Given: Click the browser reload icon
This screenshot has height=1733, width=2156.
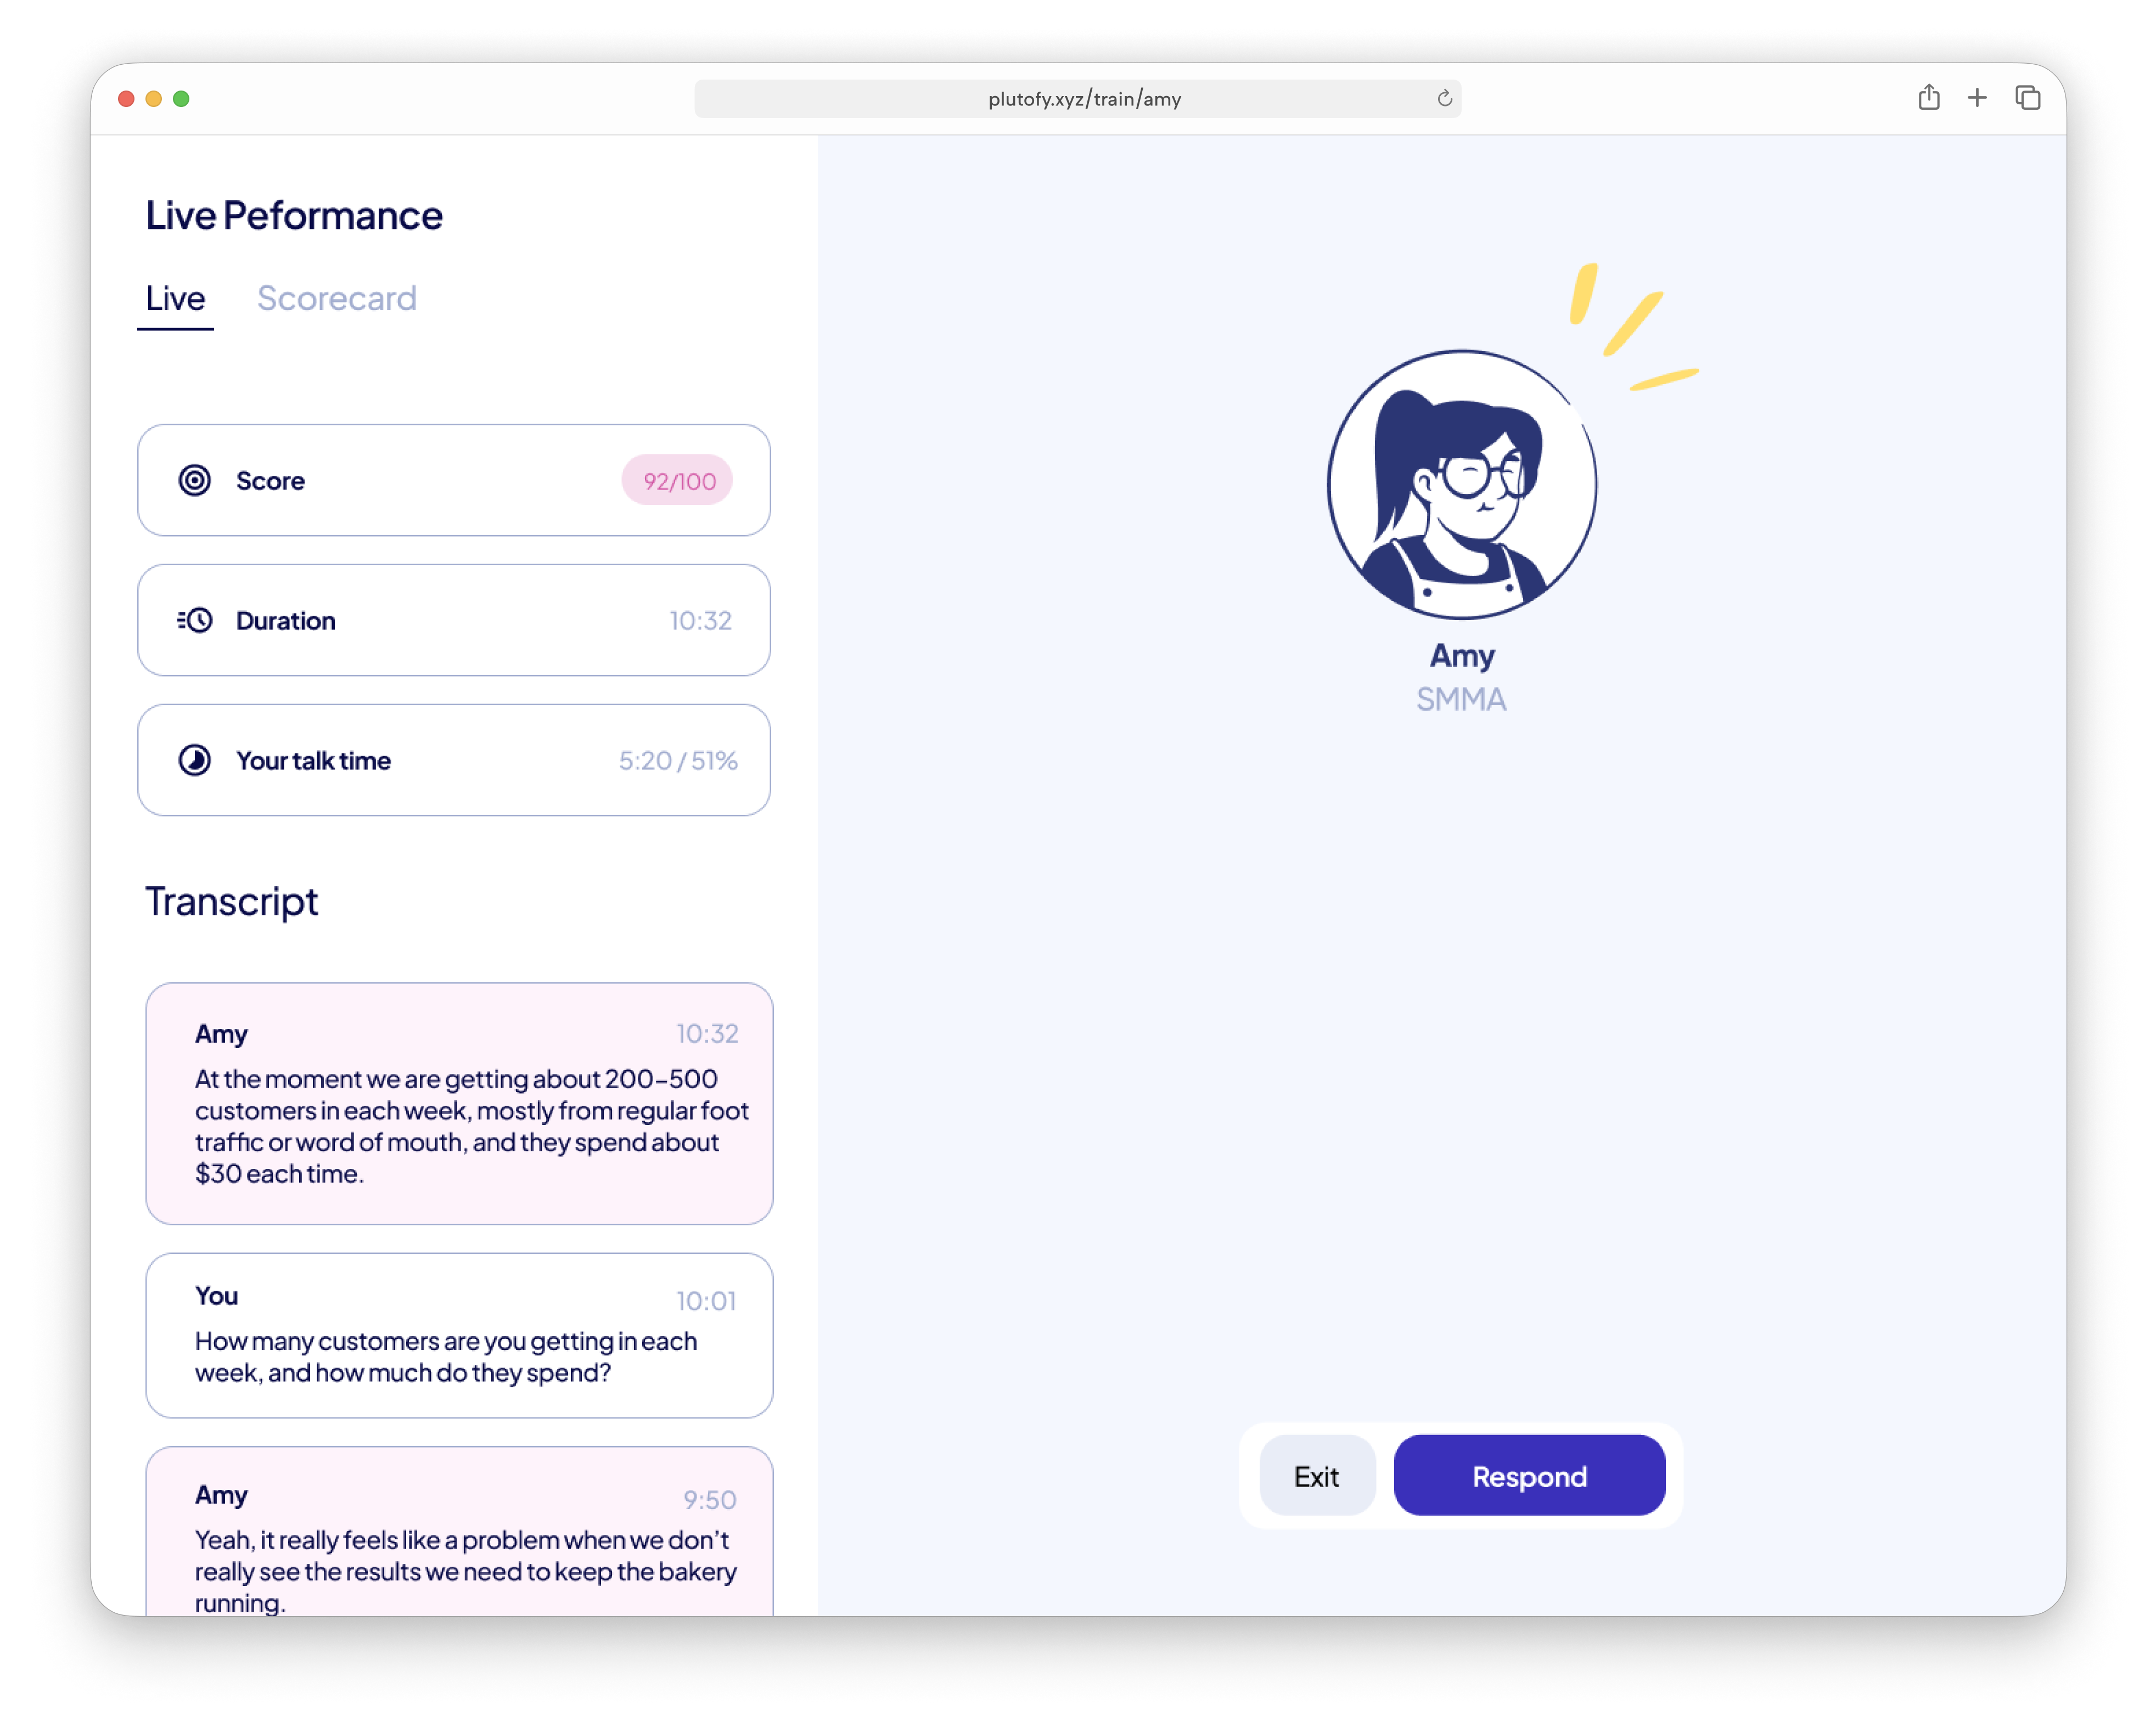Looking at the screenshot, I should (1444, 98).
